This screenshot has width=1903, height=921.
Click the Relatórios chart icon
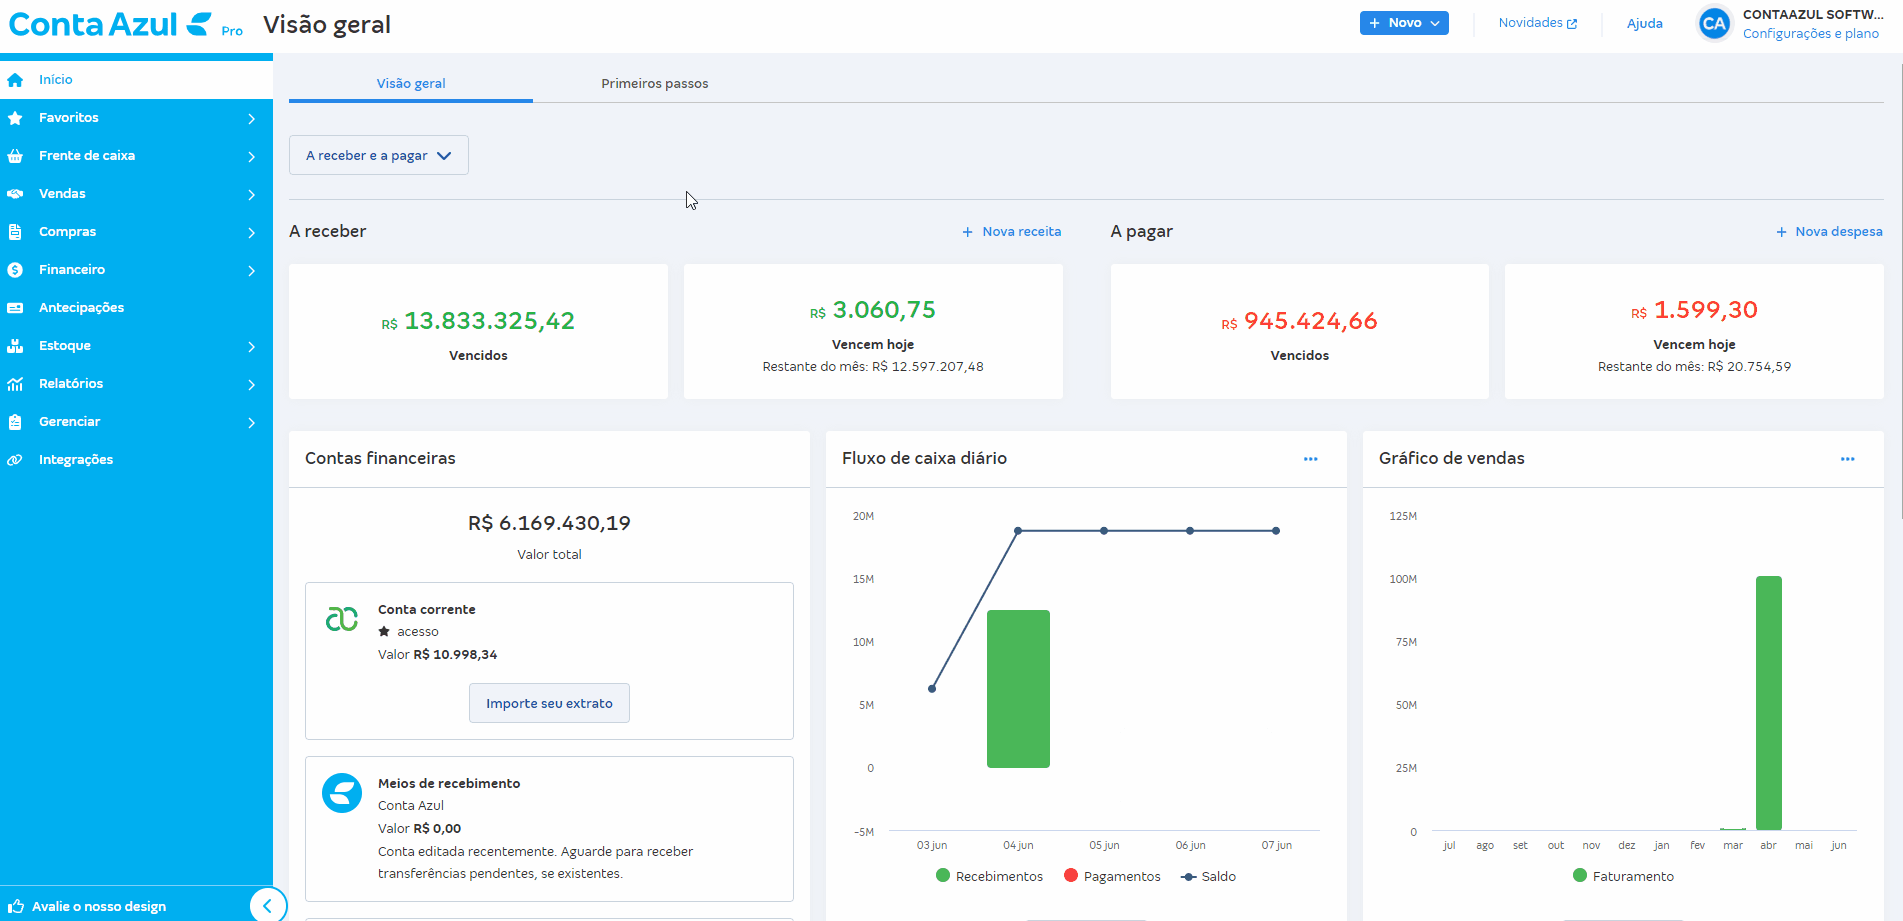[15, 384]
